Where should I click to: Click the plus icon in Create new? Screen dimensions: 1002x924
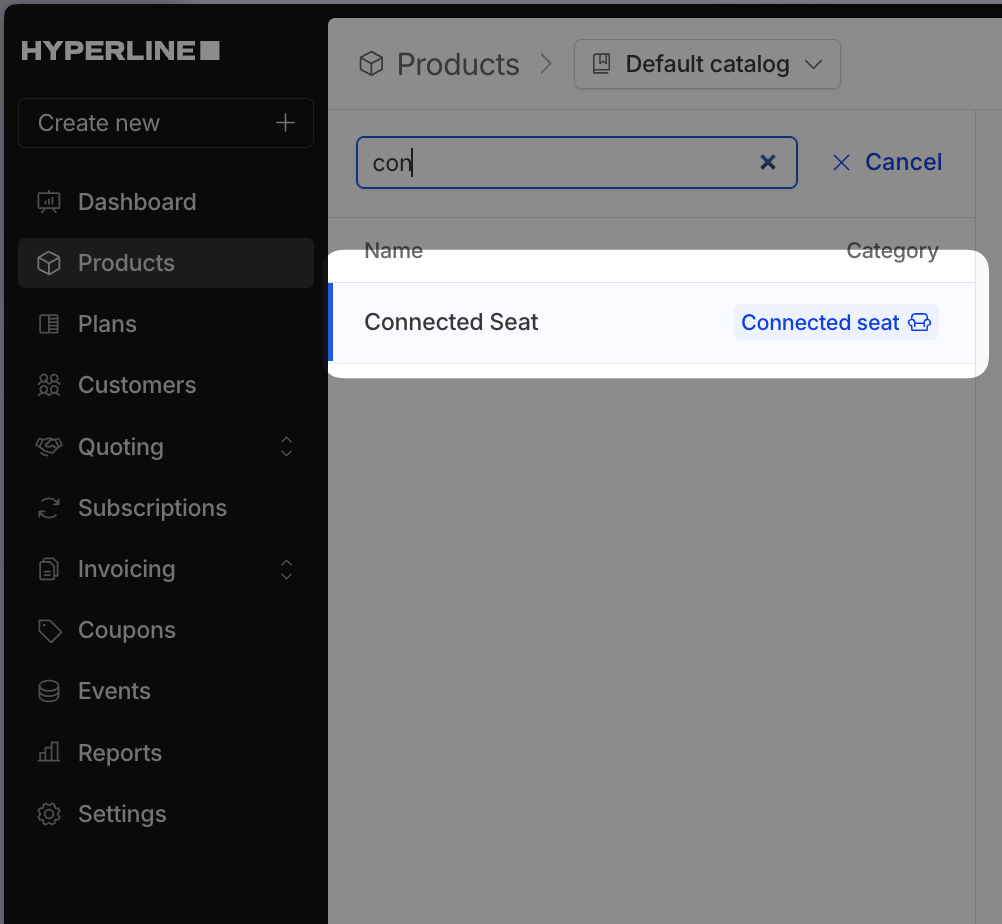point(285,123)
